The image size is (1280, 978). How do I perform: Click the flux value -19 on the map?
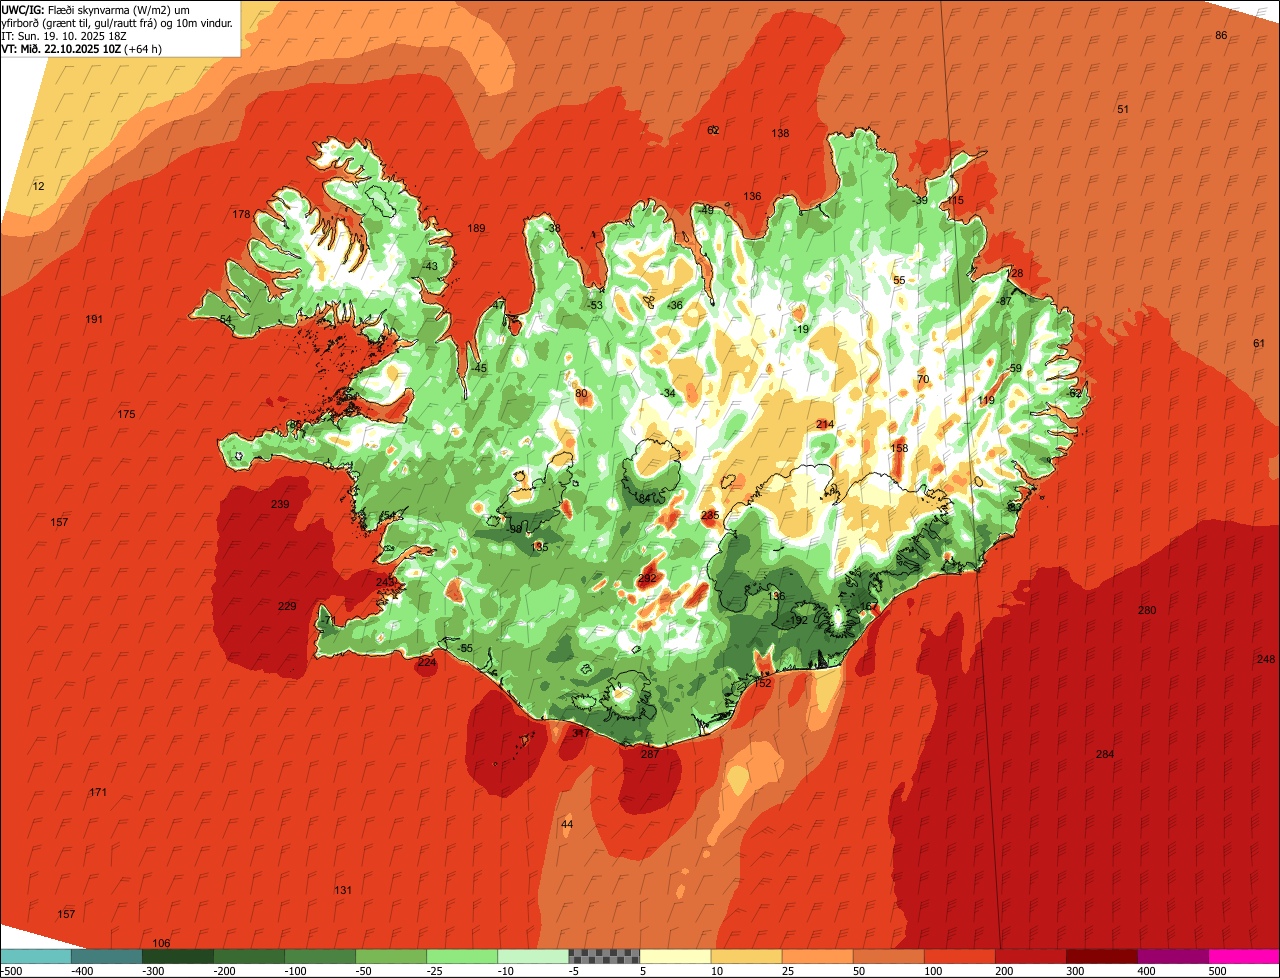coord(800,330)
